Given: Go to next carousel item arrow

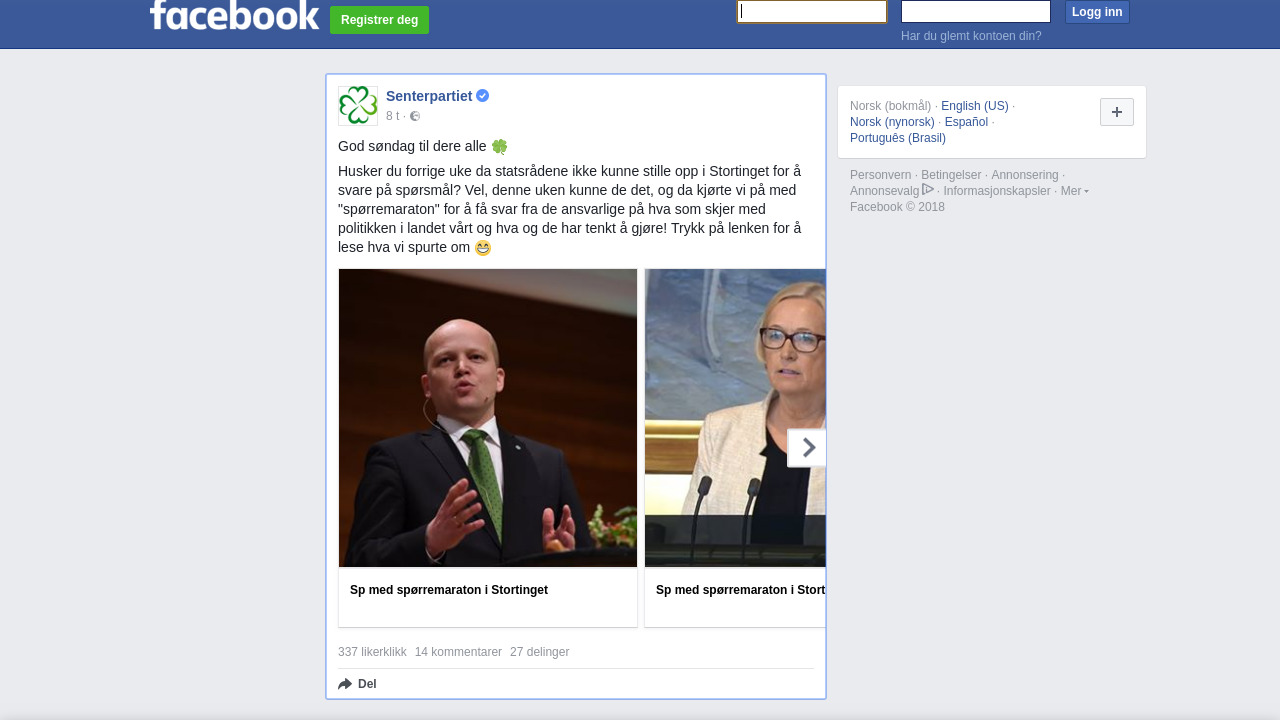Looking at the screenshot, I should click(807, 448).
